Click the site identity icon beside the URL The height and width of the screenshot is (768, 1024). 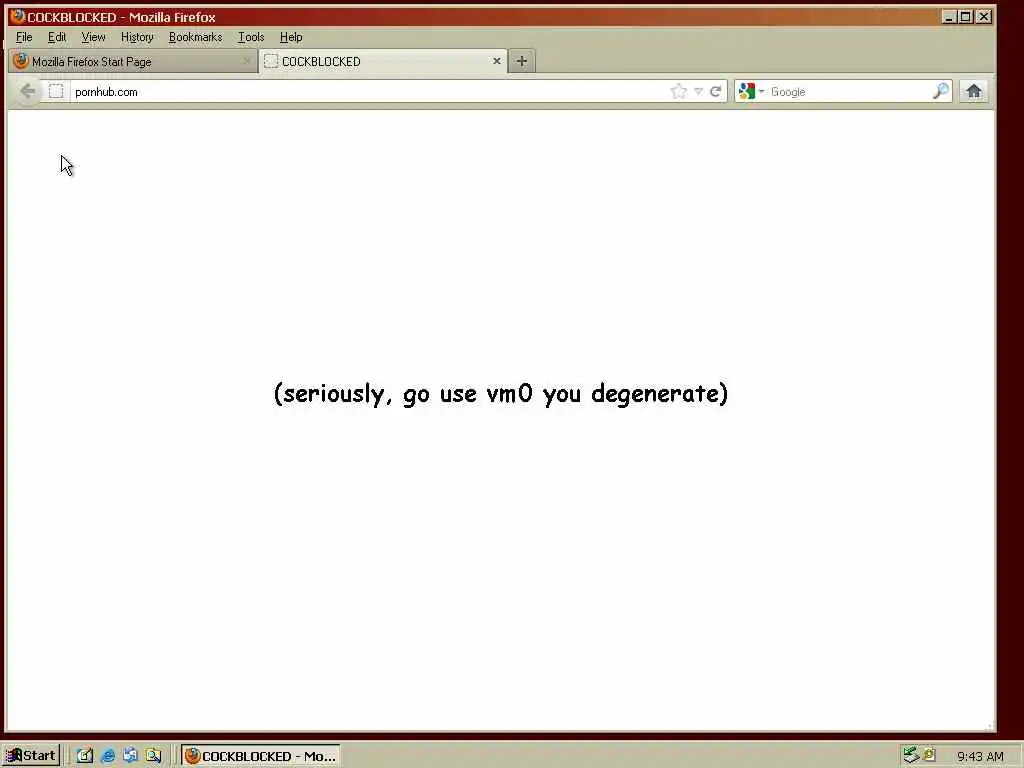click(56, 91)
